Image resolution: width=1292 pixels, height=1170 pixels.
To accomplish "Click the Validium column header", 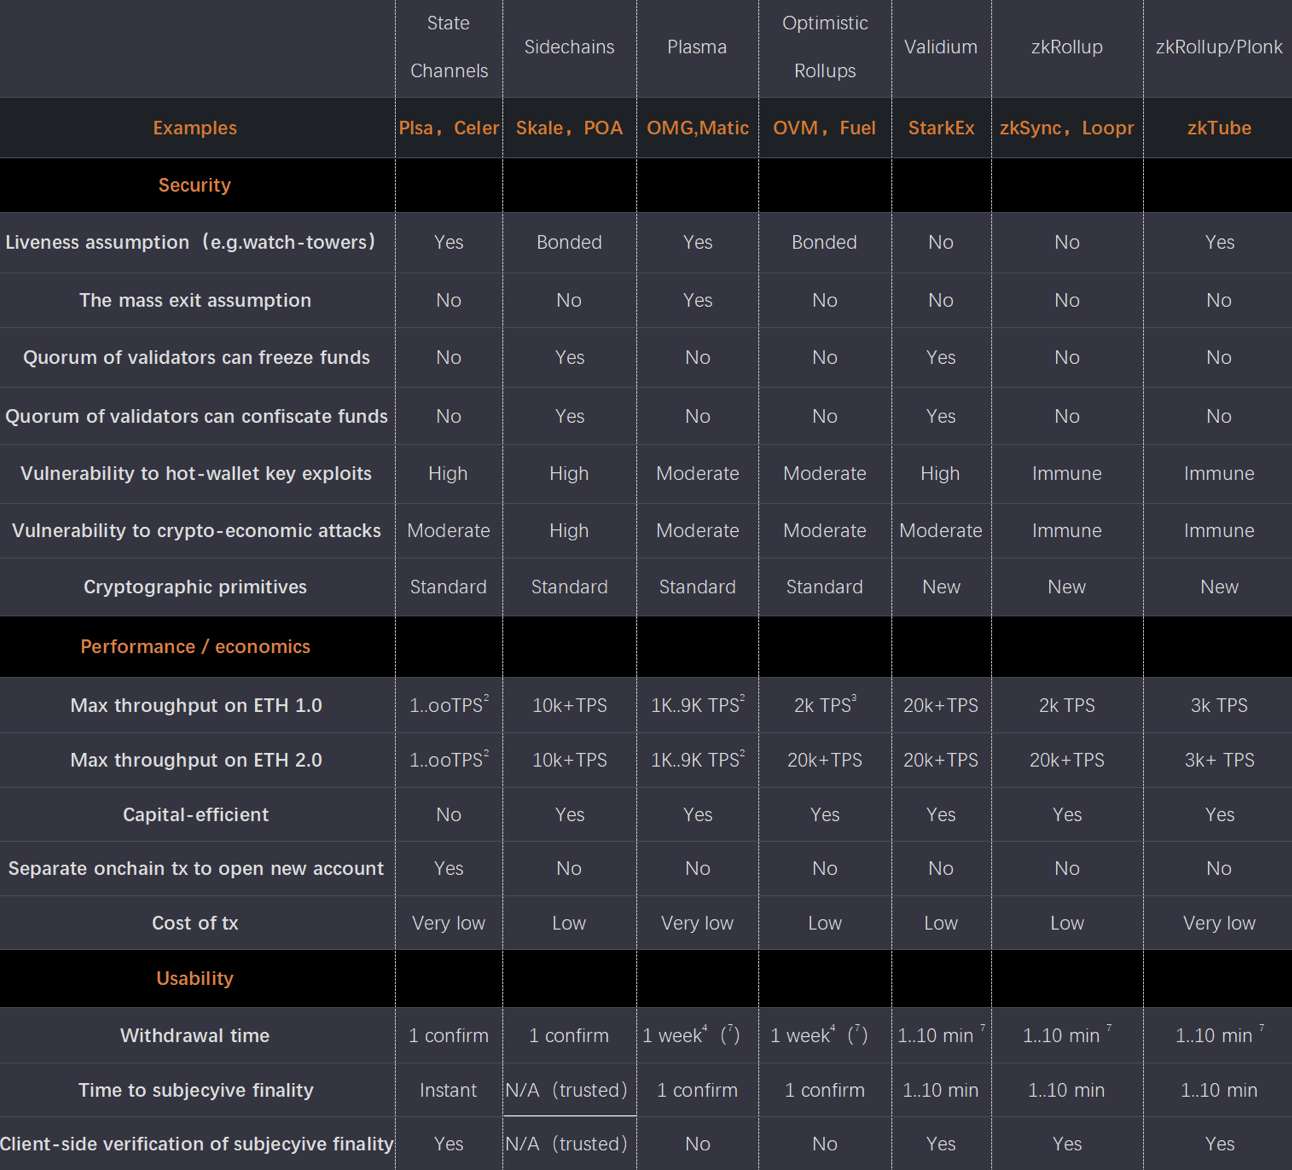I will tap(940, 47).
